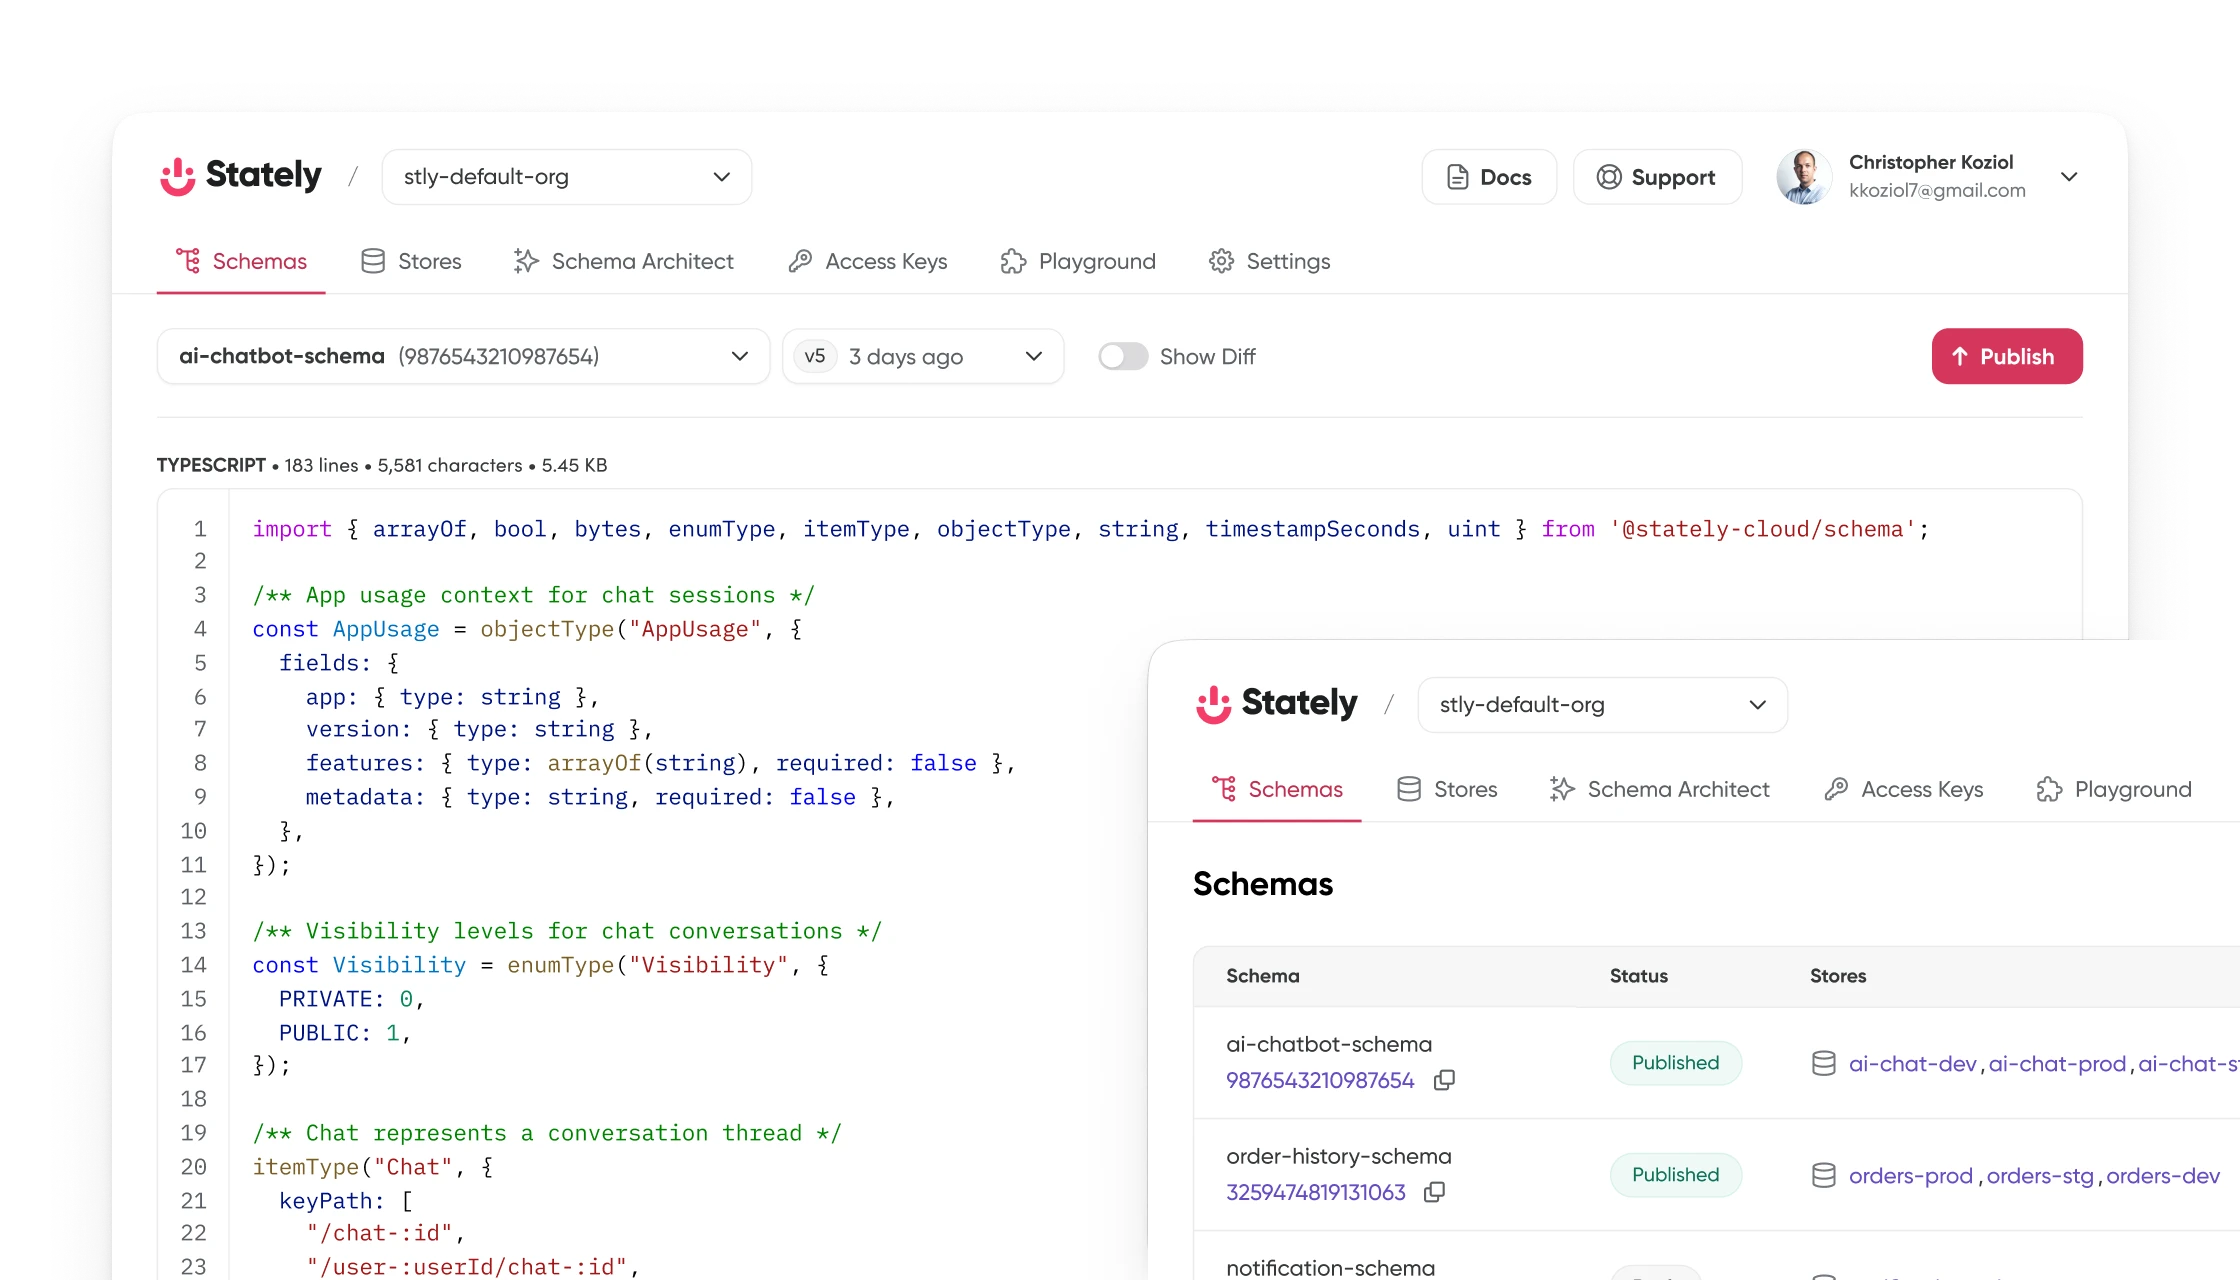Click the Docs button
The width and height of the screenshot is (2240, 1280).
[x=1489, y=177]
